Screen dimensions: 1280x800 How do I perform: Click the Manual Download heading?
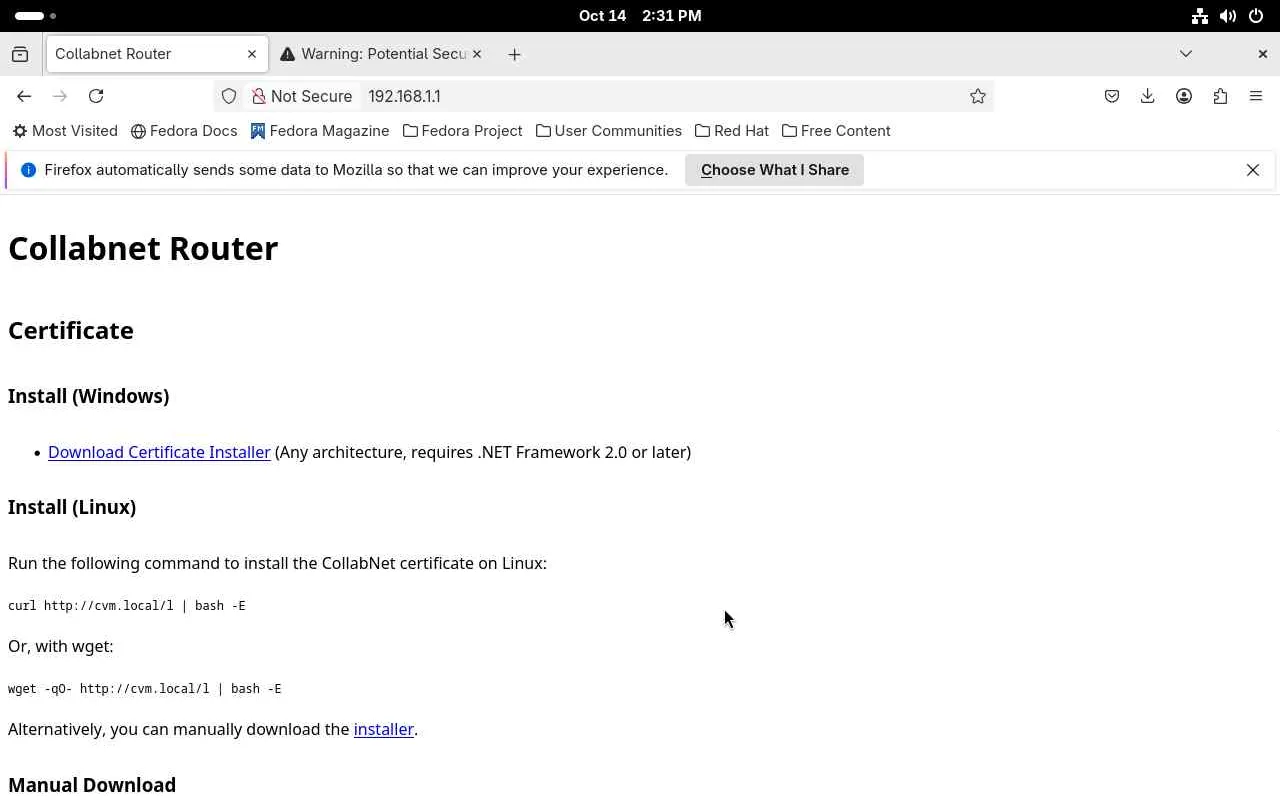92,785
